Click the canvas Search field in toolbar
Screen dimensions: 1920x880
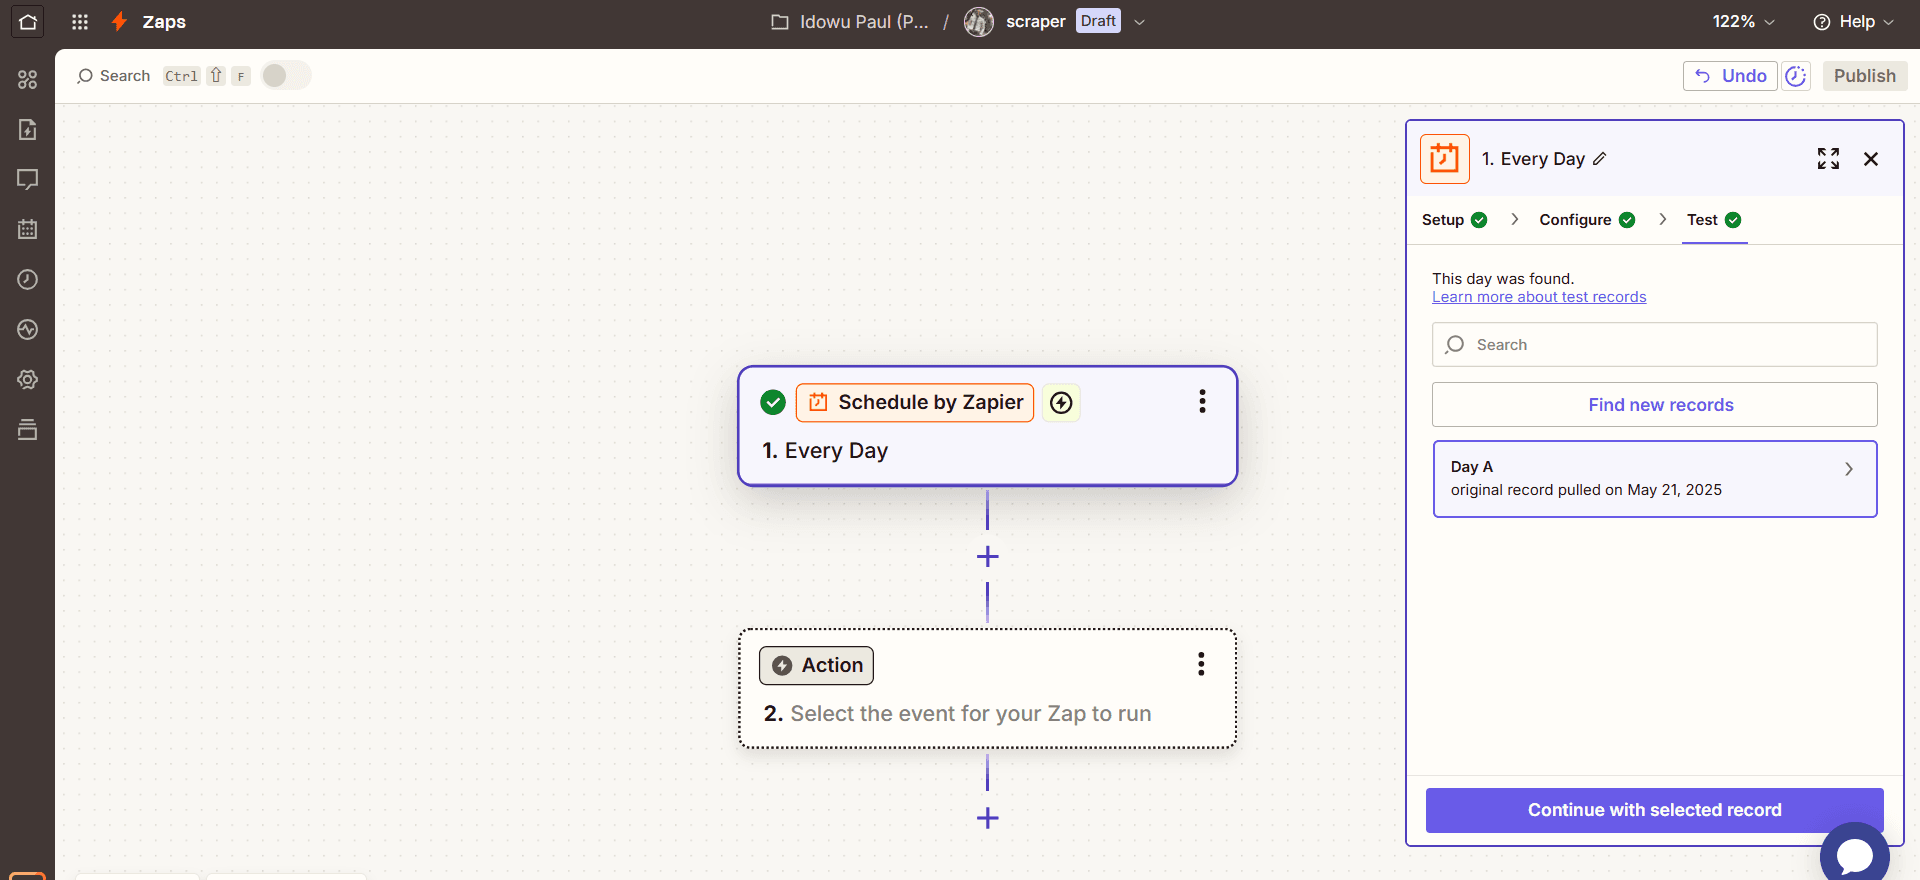[x=163, y=76]
